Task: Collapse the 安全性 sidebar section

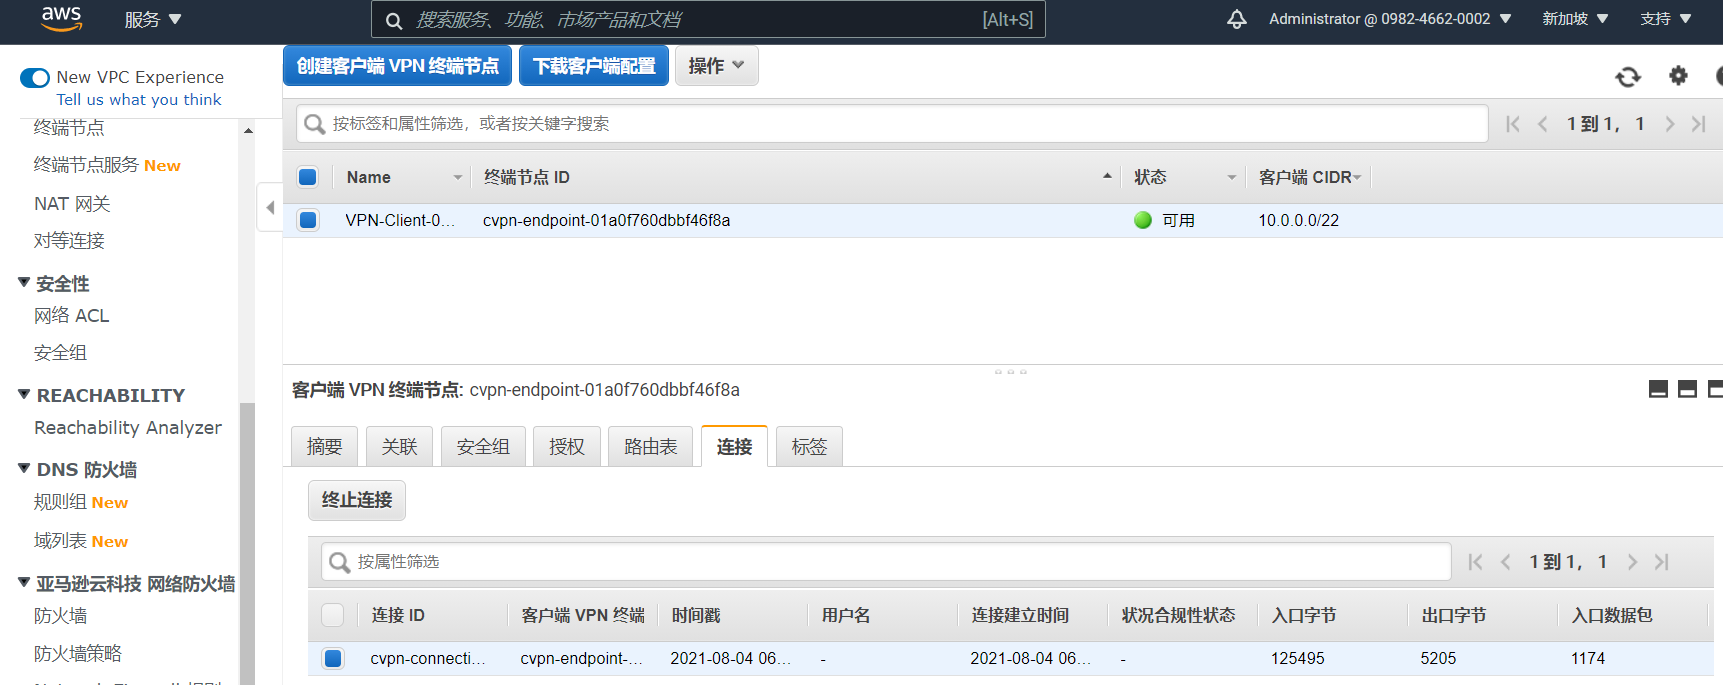Action: point(24,283)
